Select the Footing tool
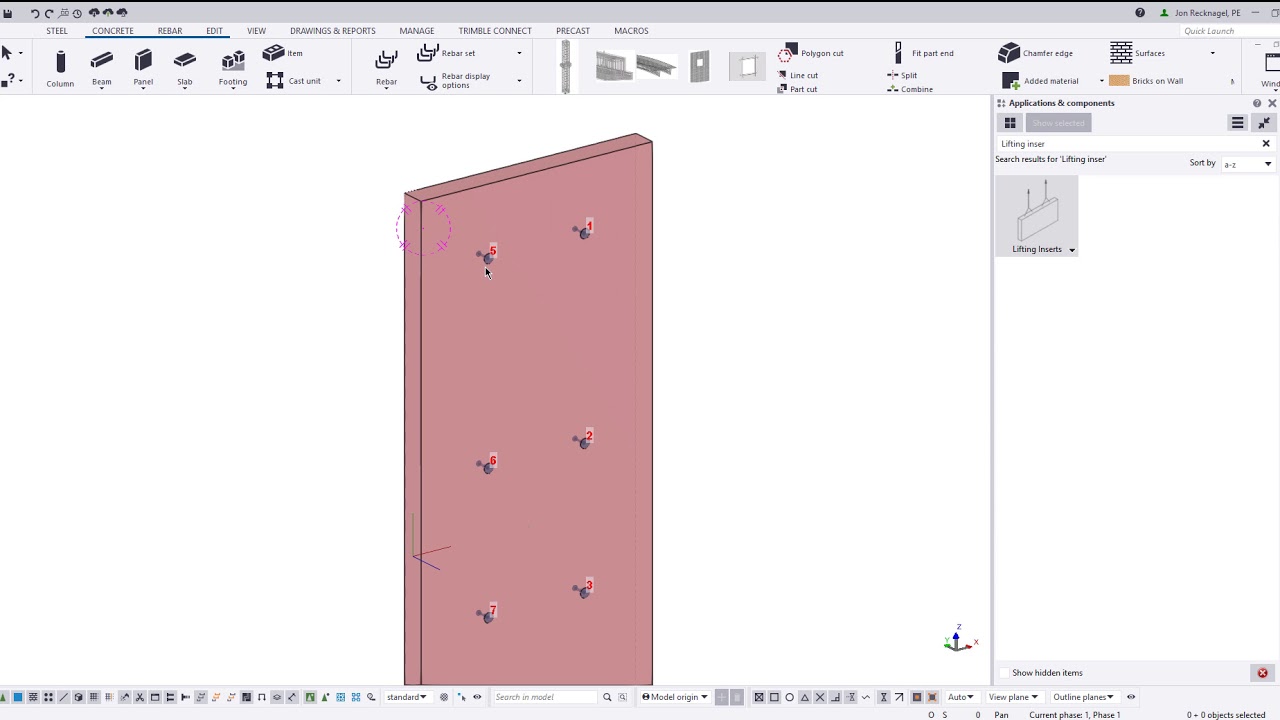Screen dimensions: 1280x720 click(x=233, y=69)
